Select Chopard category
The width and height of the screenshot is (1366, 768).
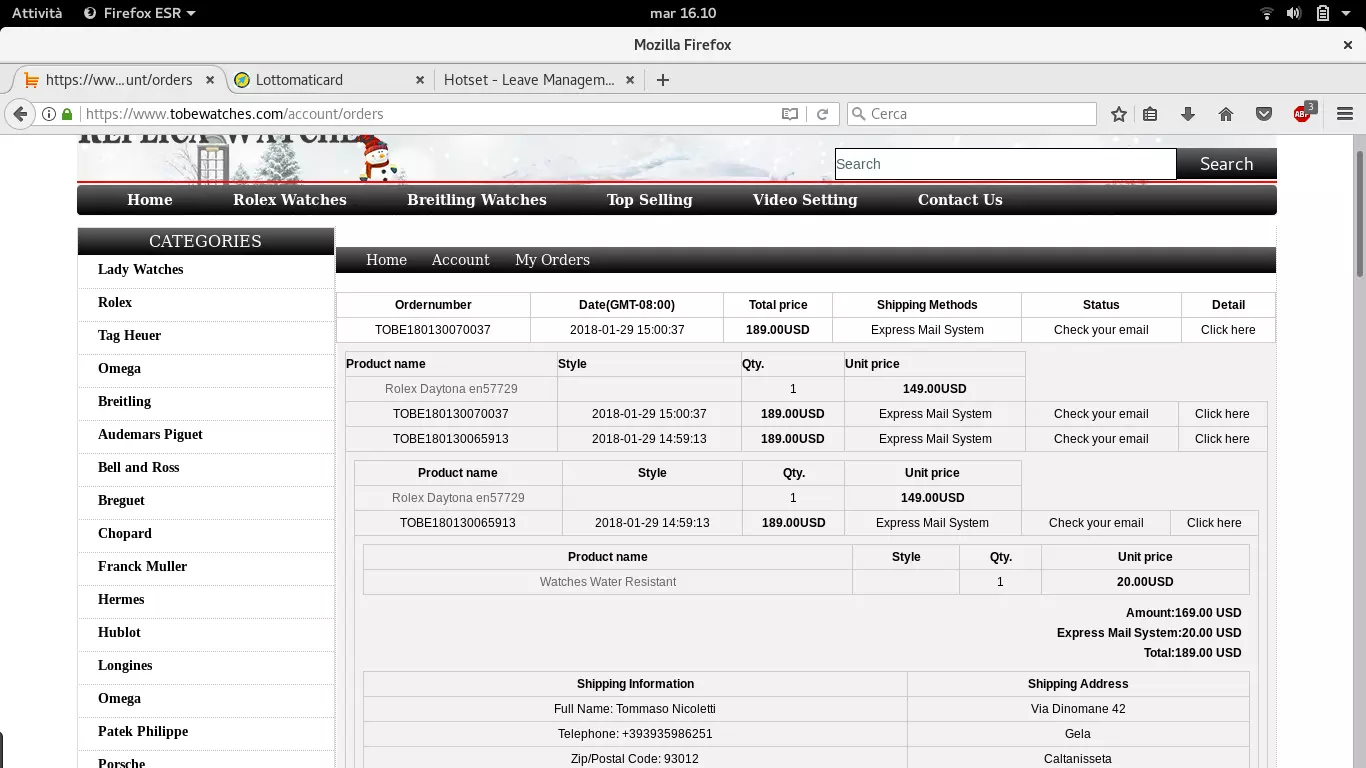[x=125, y=534]
